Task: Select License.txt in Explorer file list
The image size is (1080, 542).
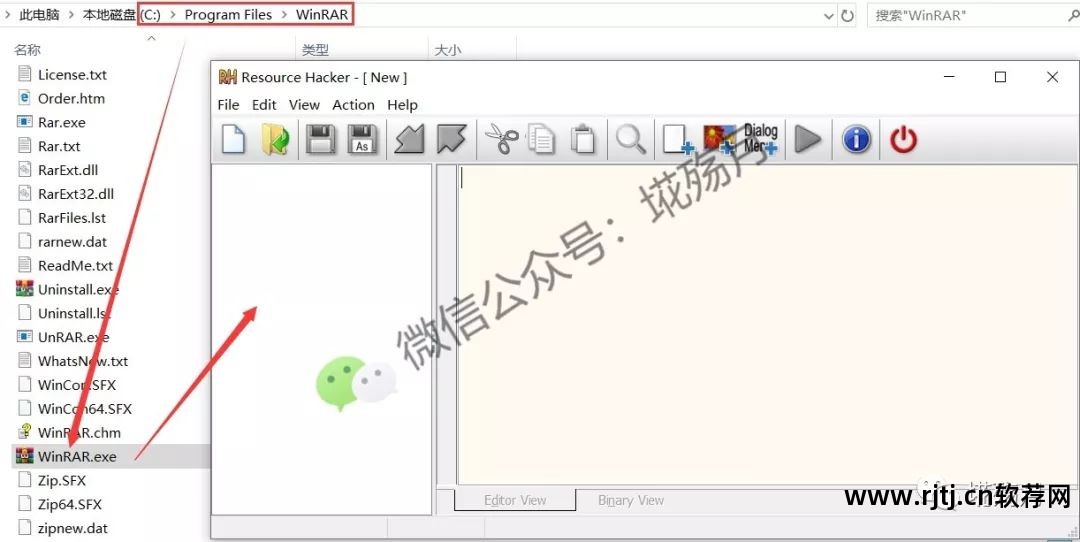Action: point(72,74)
